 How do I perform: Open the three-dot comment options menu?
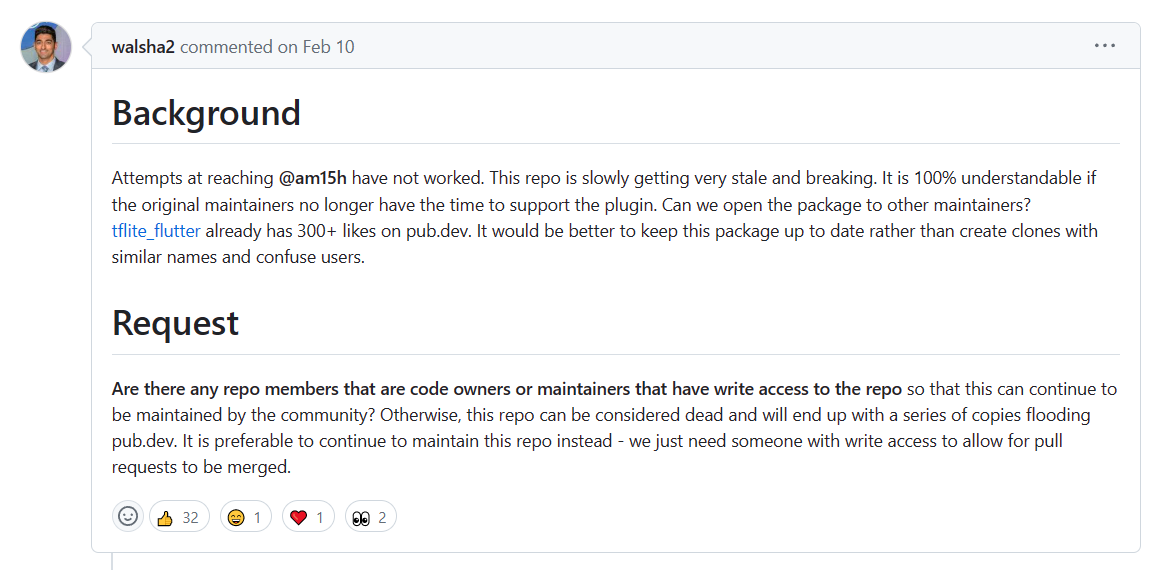pos(1104,46)
